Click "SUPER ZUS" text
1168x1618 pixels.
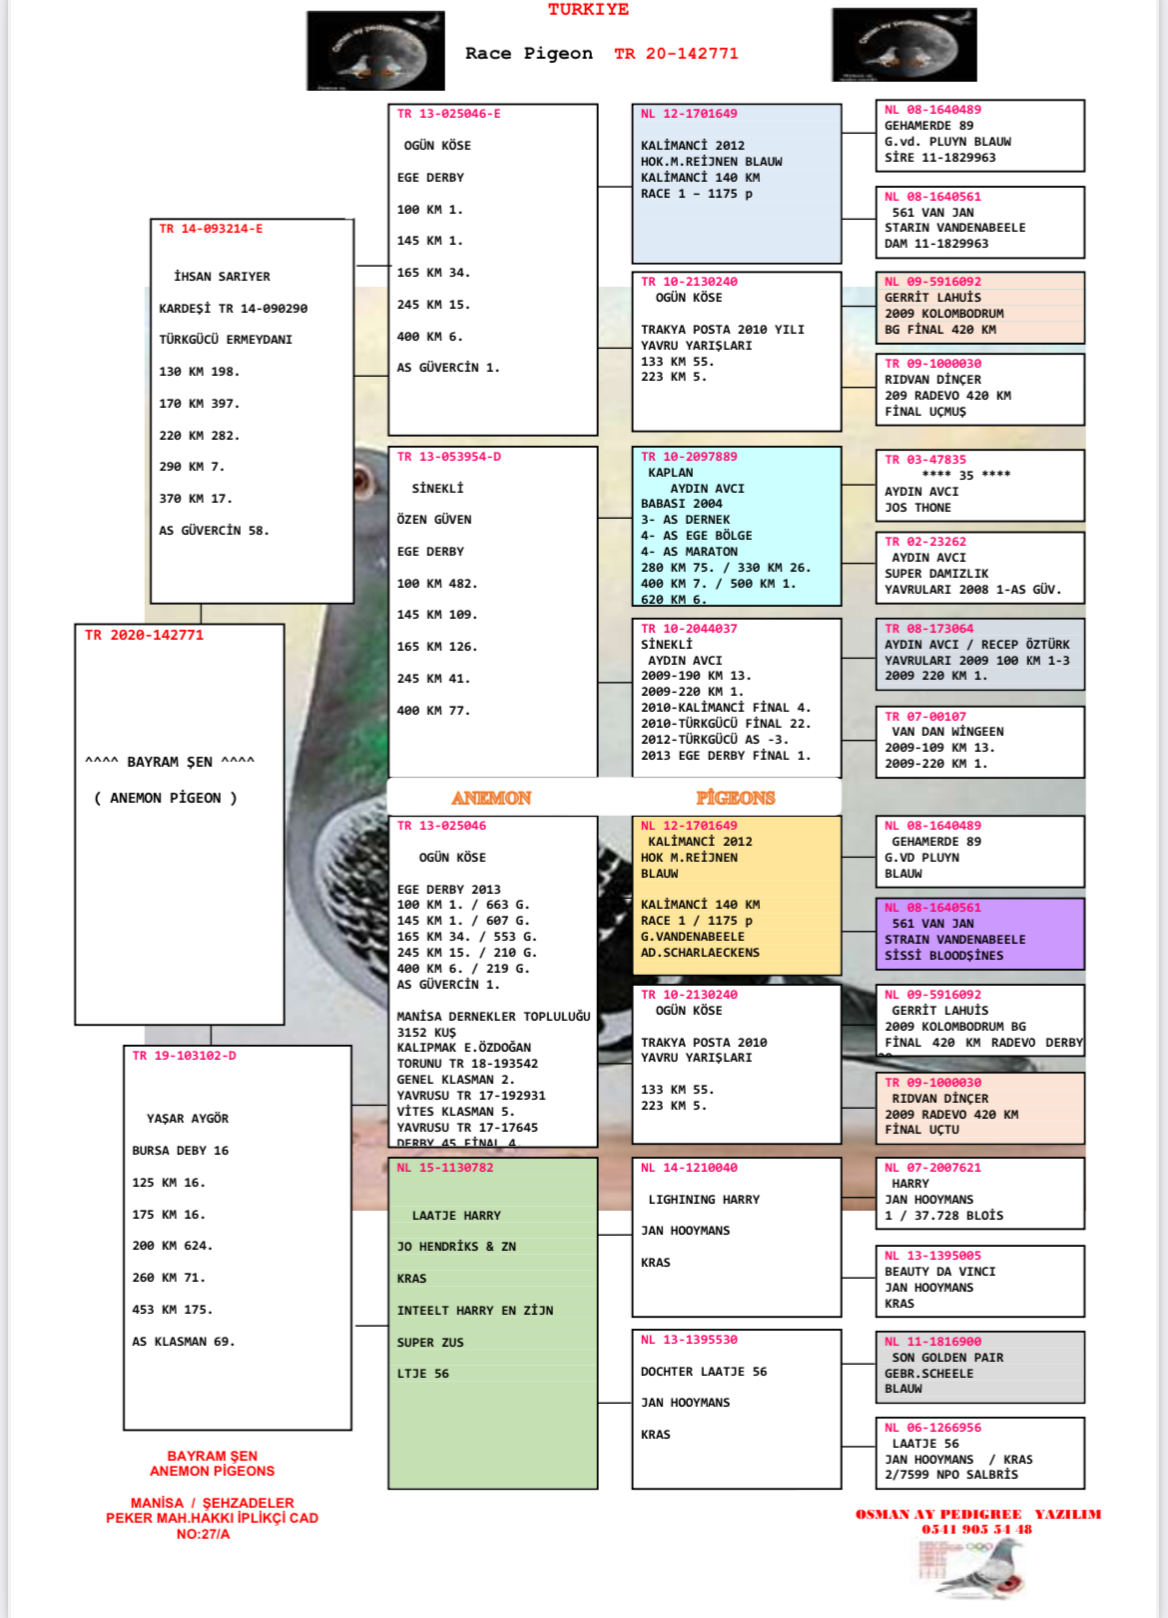pyautogui.click(x=430, y=1342)
